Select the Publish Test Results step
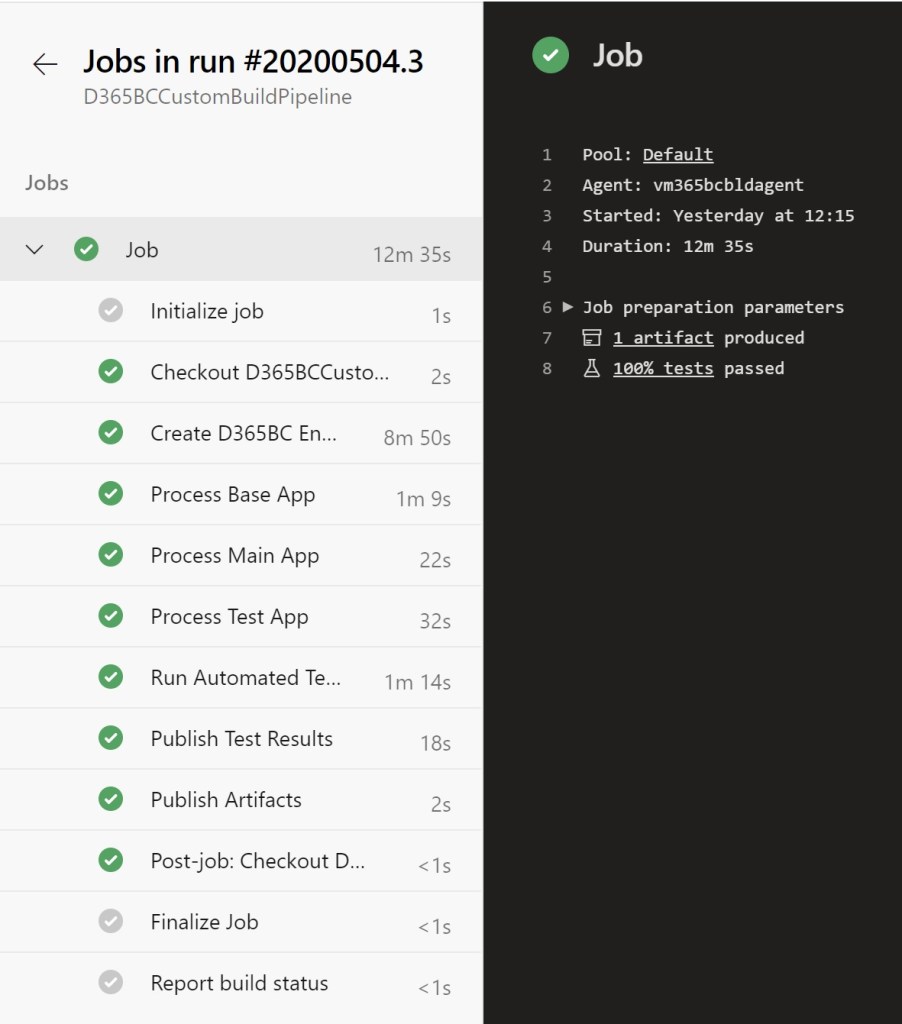This screenshot has width=902, height=1024. click(241, 739)
